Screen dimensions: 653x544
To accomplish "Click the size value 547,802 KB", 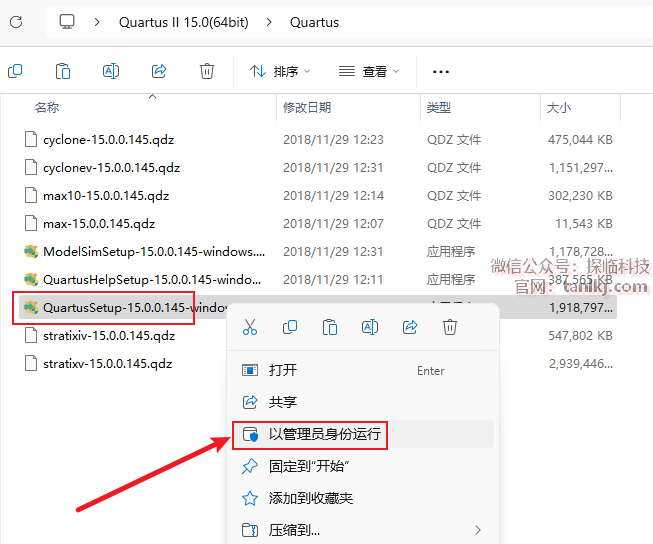I will coord(580,336).
